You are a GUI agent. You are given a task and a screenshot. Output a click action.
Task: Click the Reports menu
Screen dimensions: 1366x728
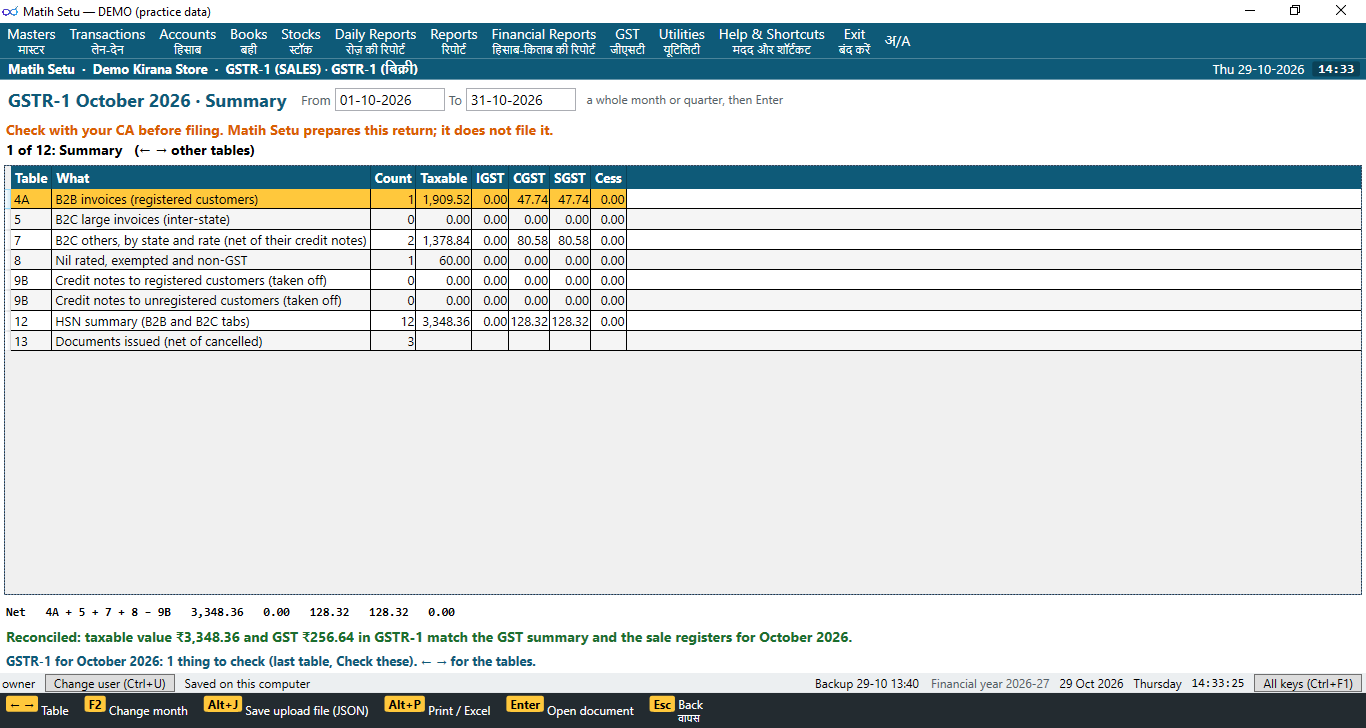[x=454, y=41]
